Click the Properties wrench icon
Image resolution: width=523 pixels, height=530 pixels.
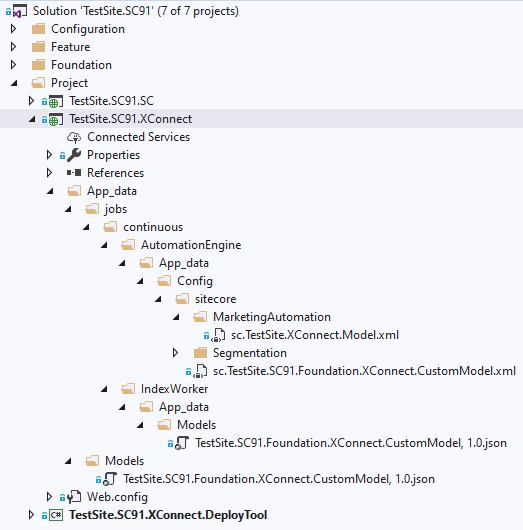[74, 155]
